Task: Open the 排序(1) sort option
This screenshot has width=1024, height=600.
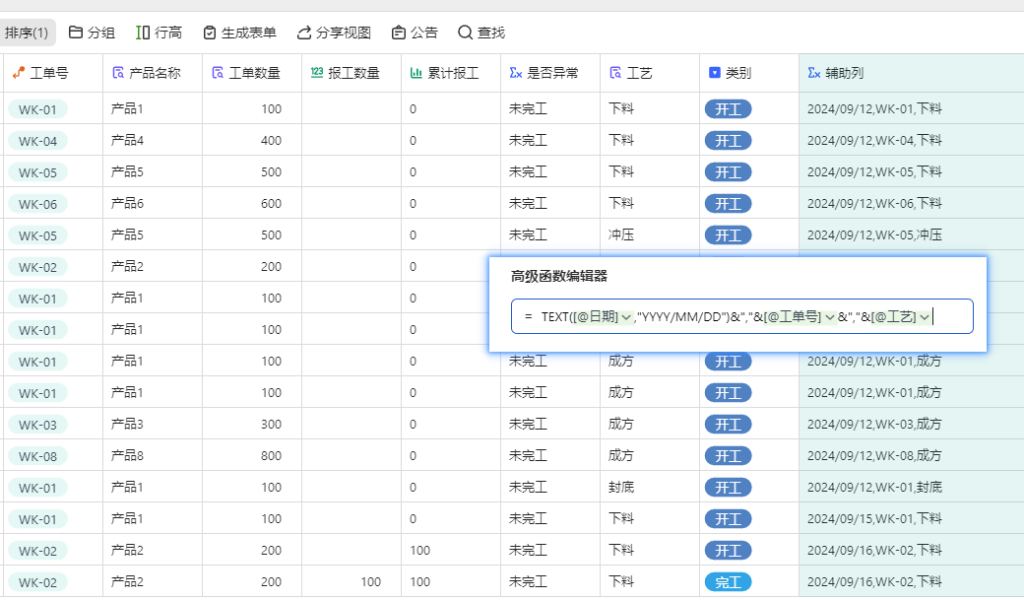Action: 27,33
